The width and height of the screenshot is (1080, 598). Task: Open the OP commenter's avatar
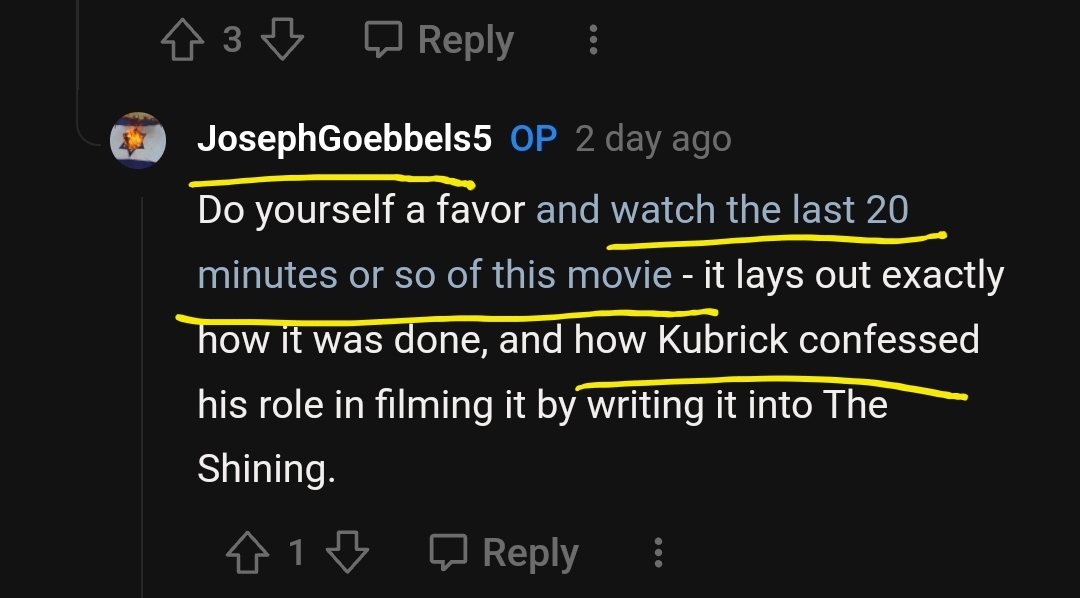tap(137, 140)
